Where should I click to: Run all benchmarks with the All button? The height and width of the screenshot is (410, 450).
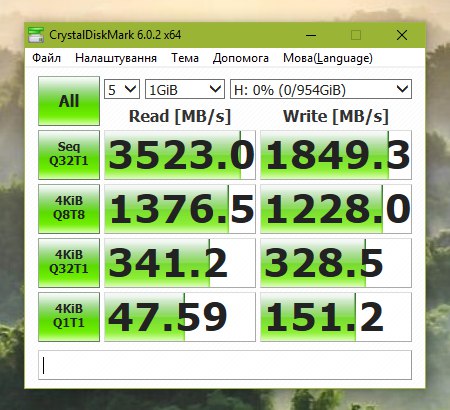69,101
